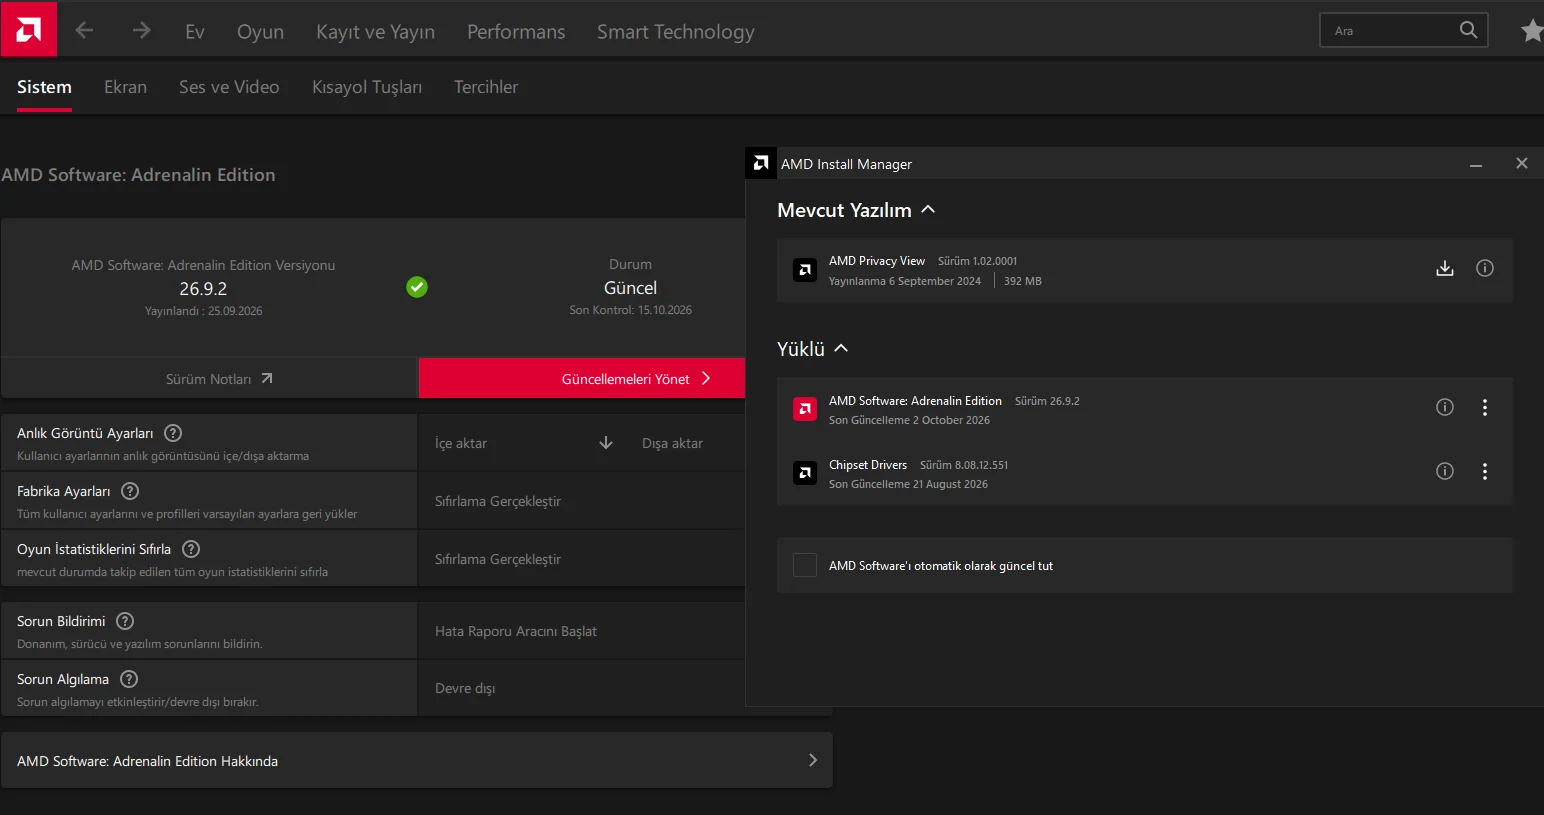Switch to the Kısayol Tuşları tab
Screen dimensions: 1544x815
coord(367,87)
